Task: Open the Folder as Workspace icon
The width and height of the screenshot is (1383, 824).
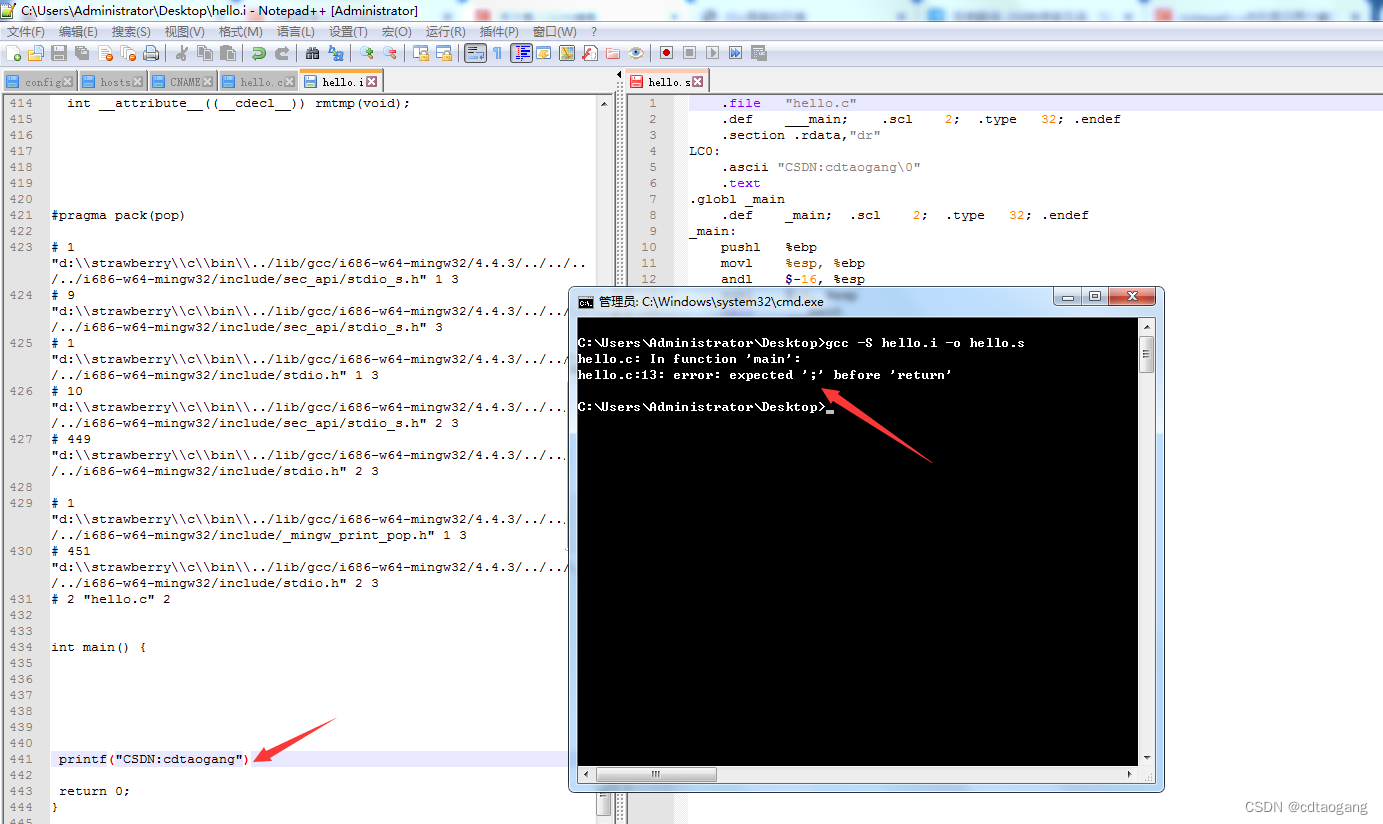Action: coord(613,53)
